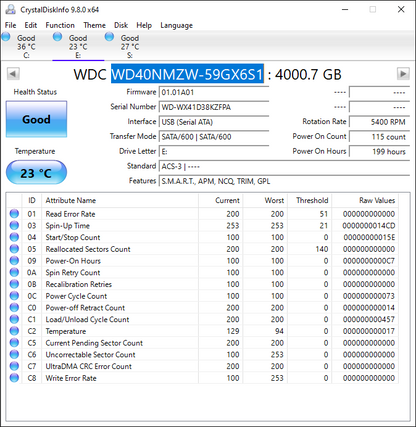Image resolution: width=416 pixels, height=427 pixels.
Task: Click the Current column header
Action: (220, 200)
